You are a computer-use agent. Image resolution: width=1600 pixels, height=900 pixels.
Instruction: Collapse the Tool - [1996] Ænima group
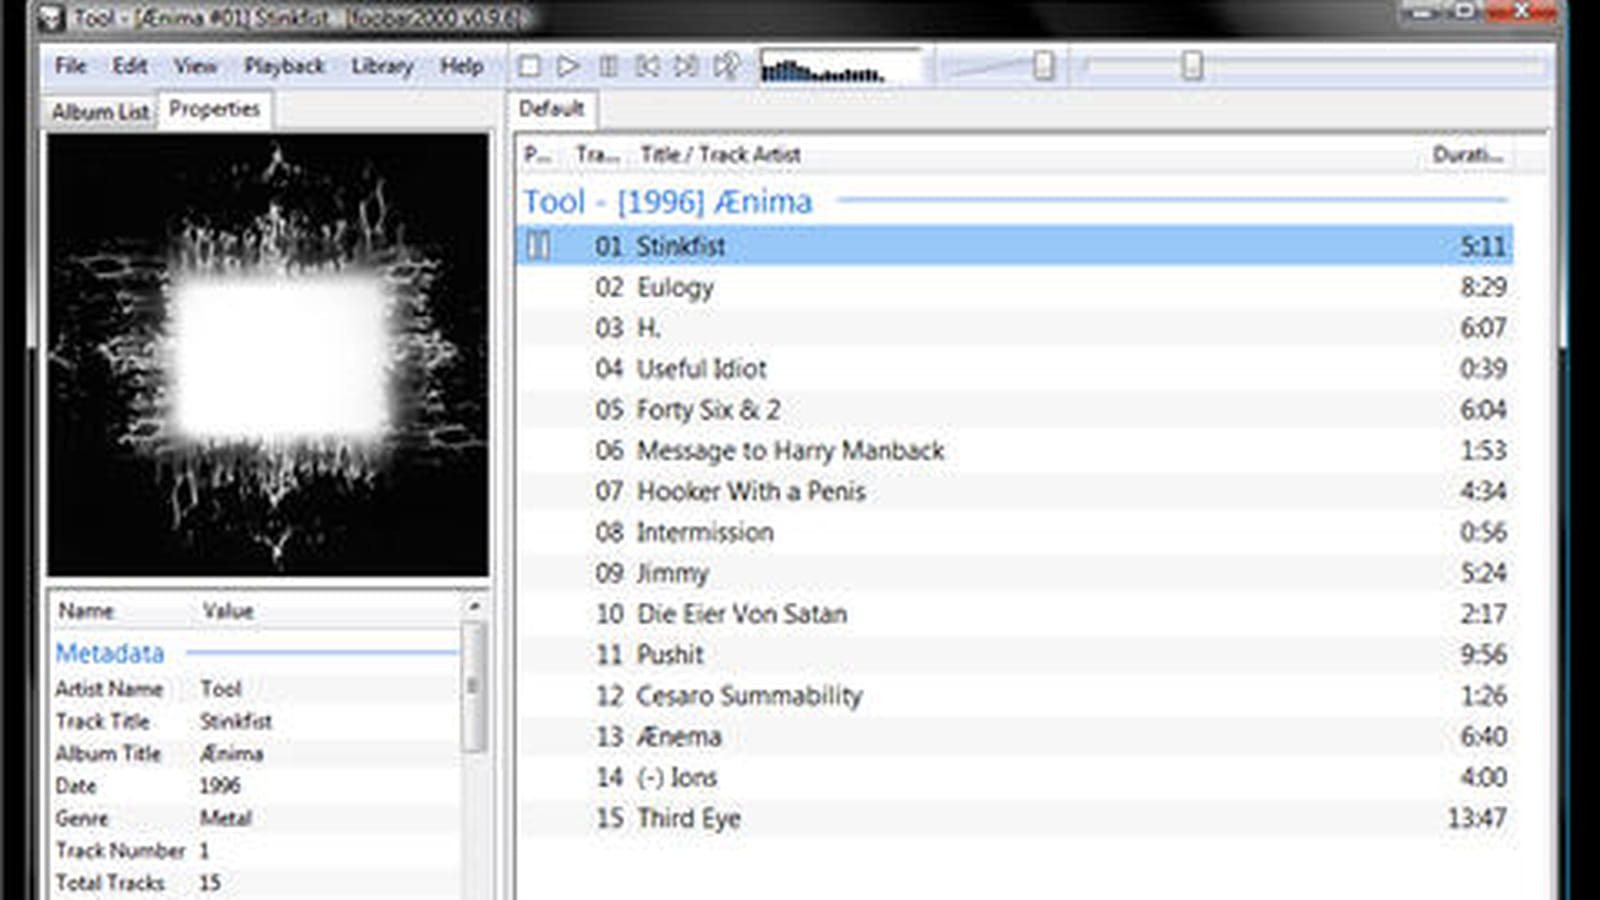click(668, 202)
